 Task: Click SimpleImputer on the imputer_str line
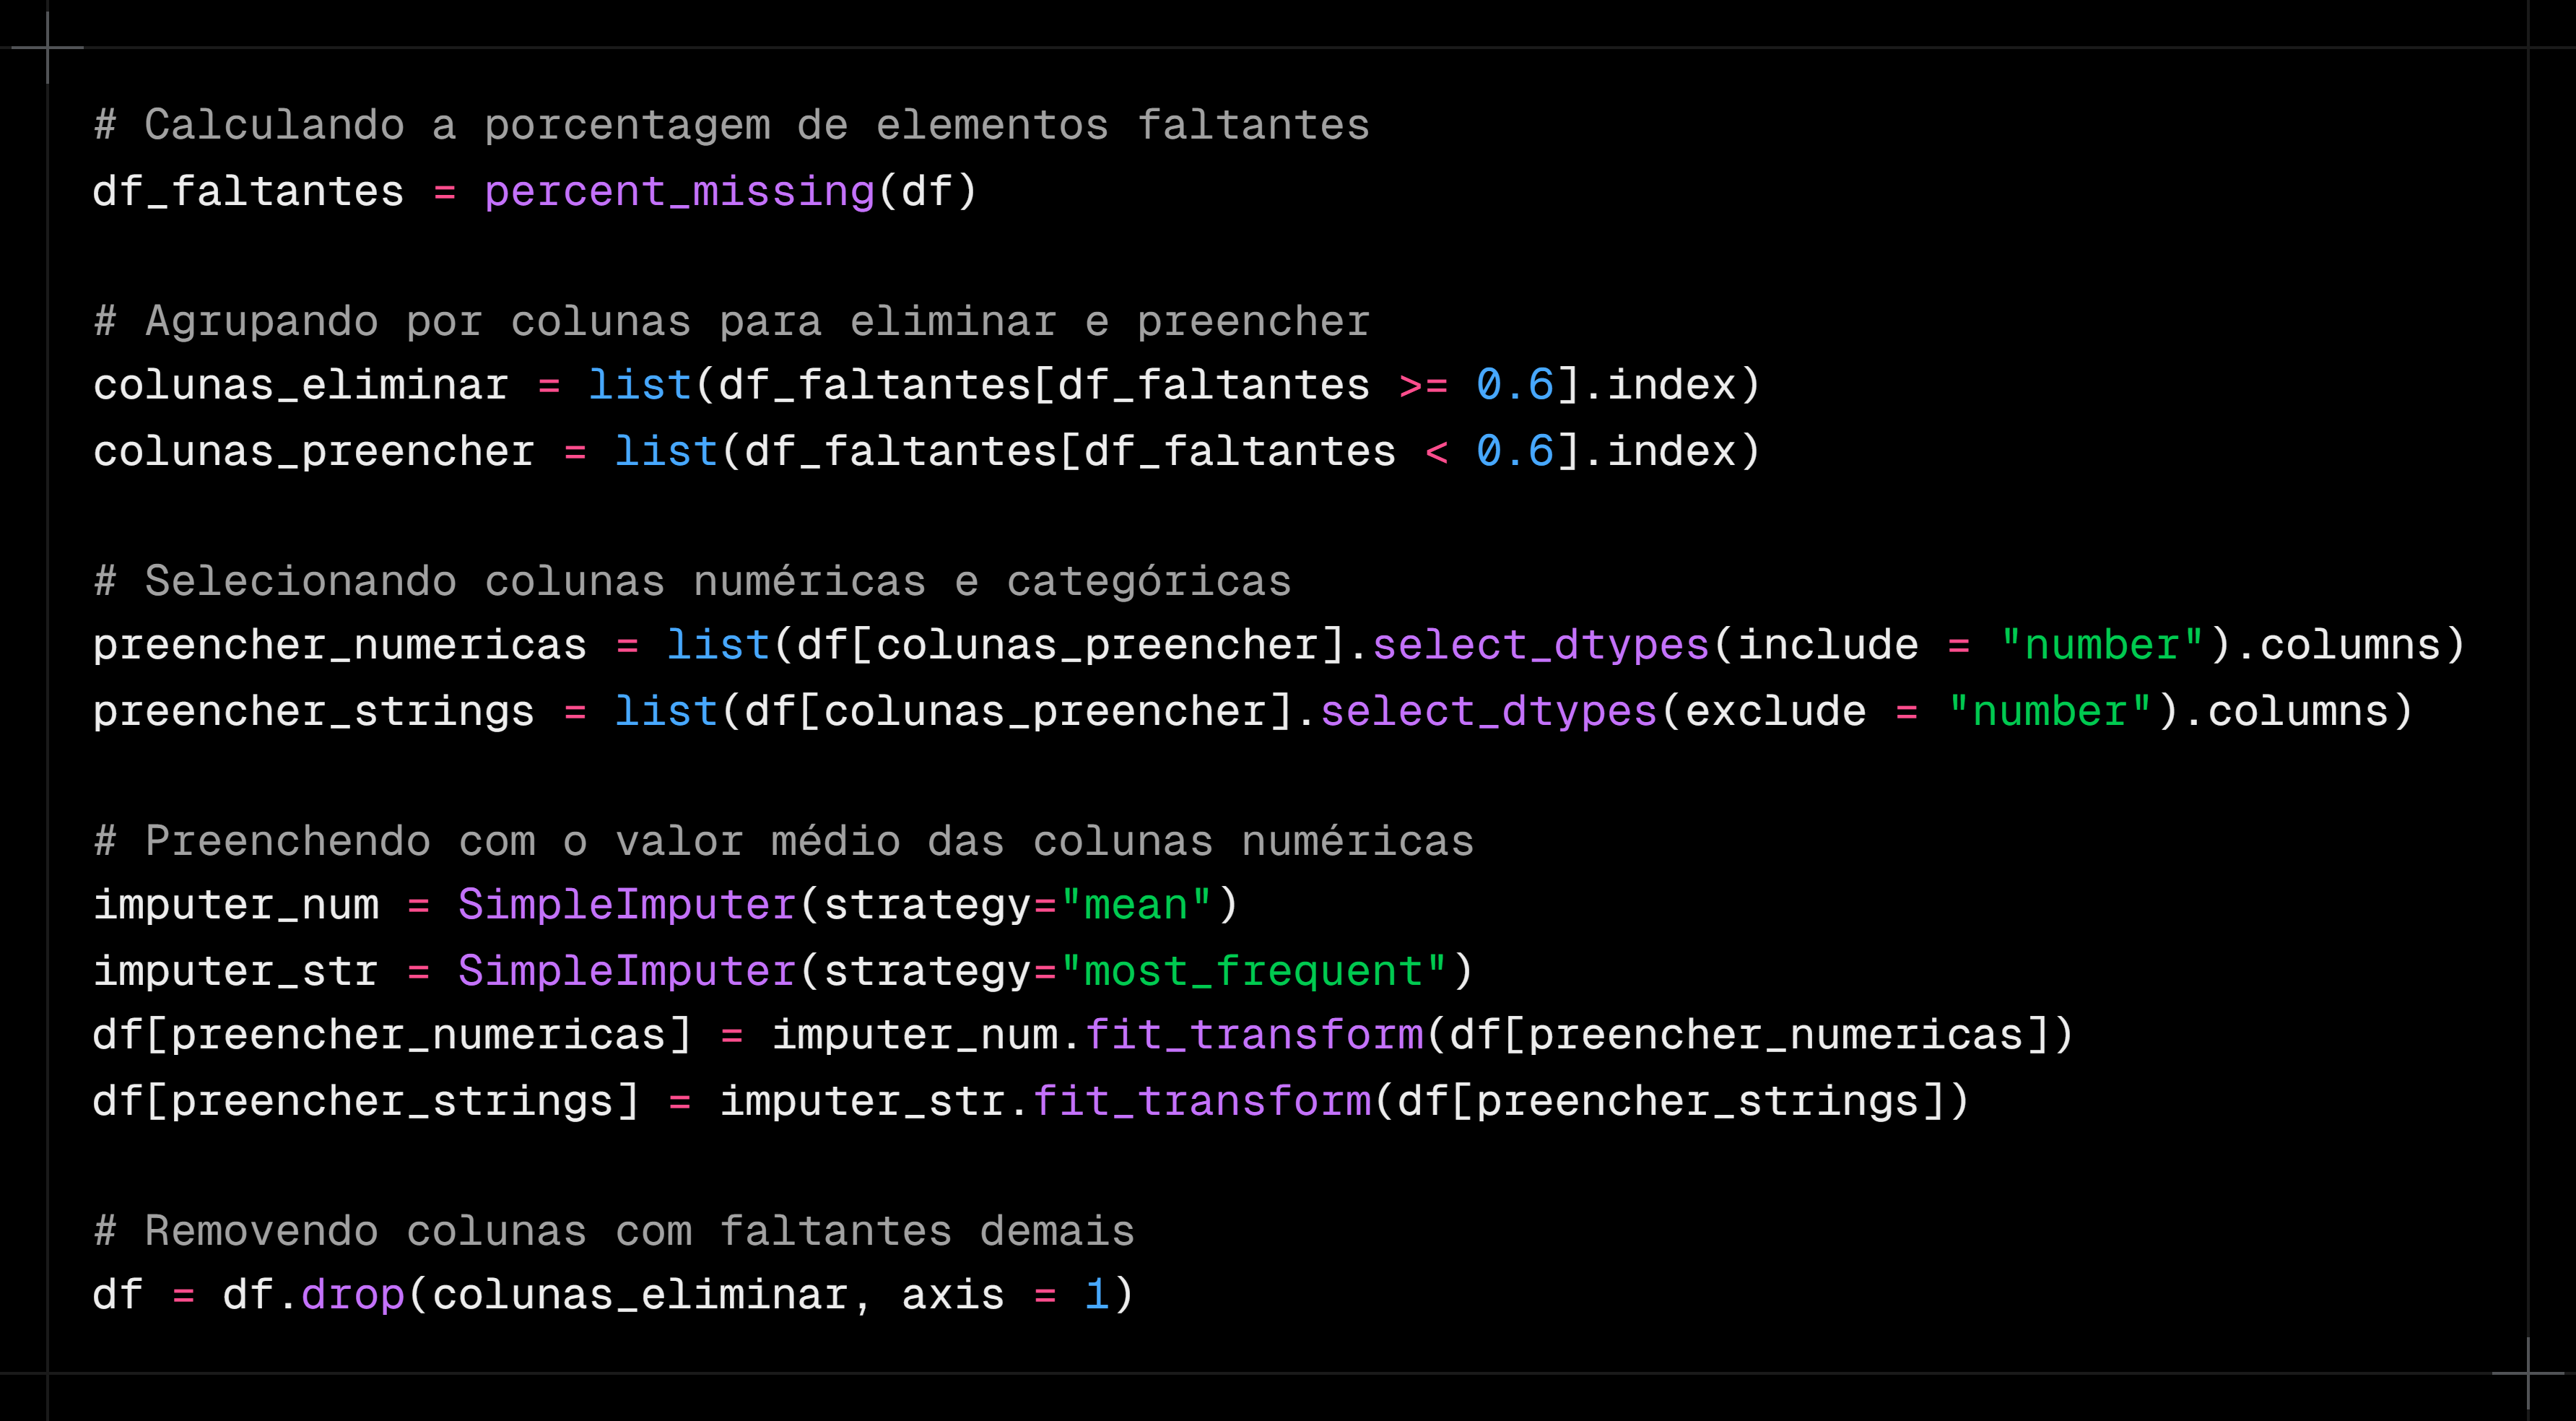627,971
